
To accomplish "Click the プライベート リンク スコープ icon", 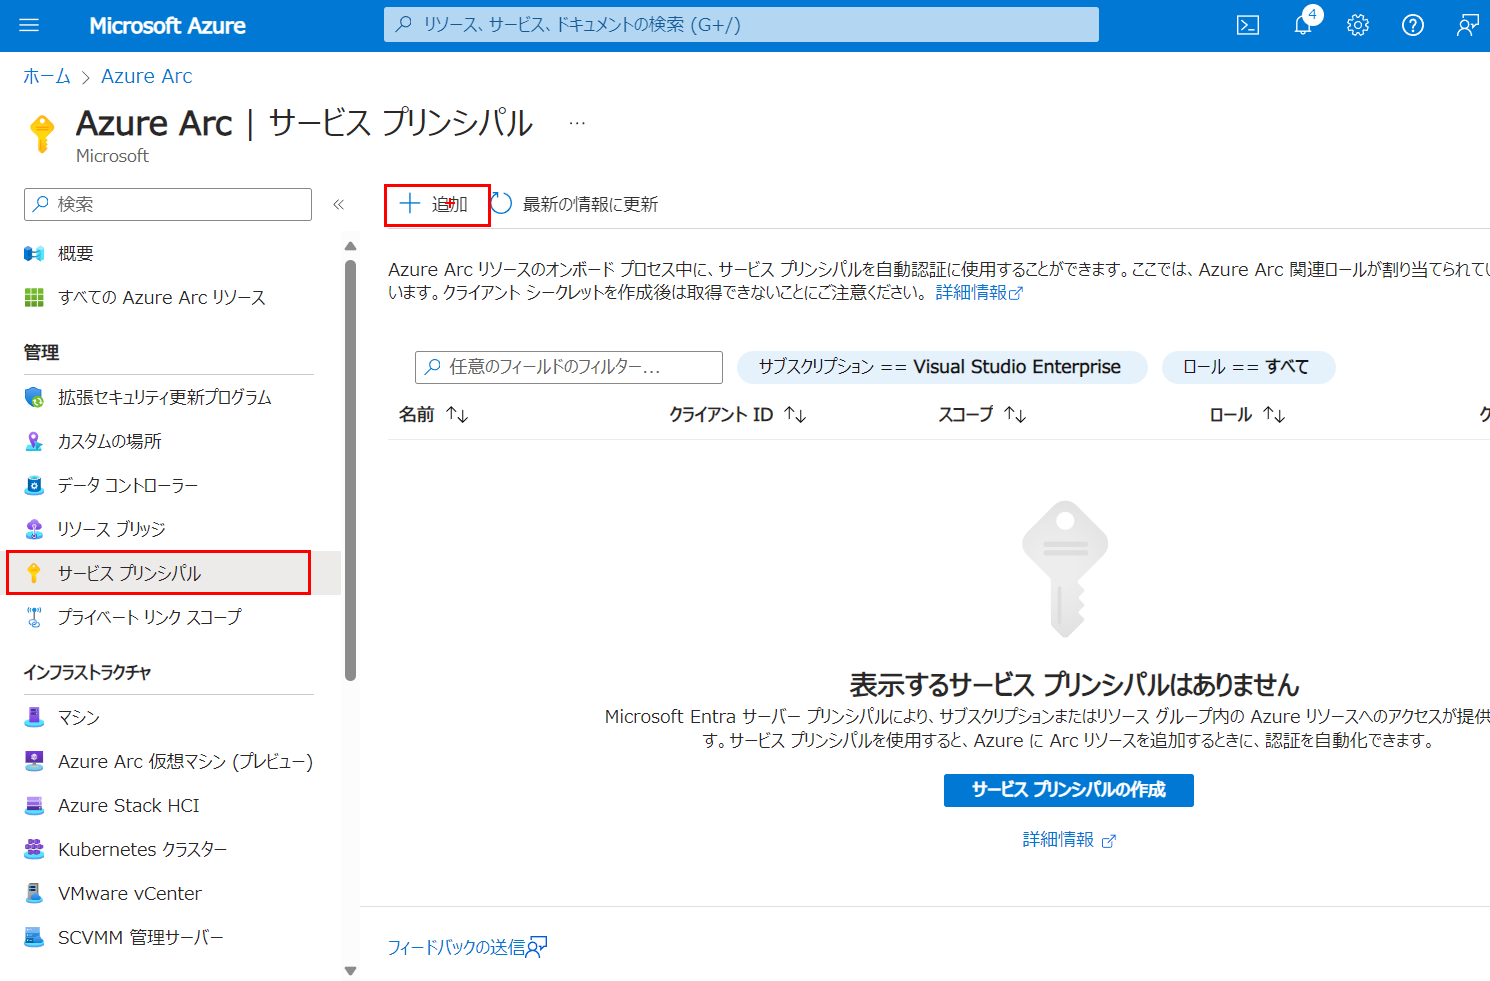I will pyautogui.click(x=34, y=618).
